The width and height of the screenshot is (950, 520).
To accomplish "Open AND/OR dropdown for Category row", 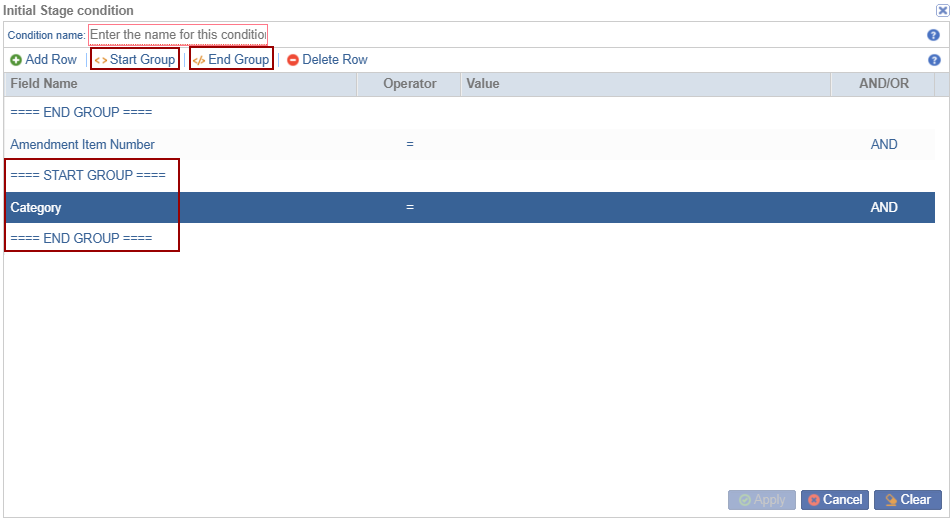I will [884, 208].
